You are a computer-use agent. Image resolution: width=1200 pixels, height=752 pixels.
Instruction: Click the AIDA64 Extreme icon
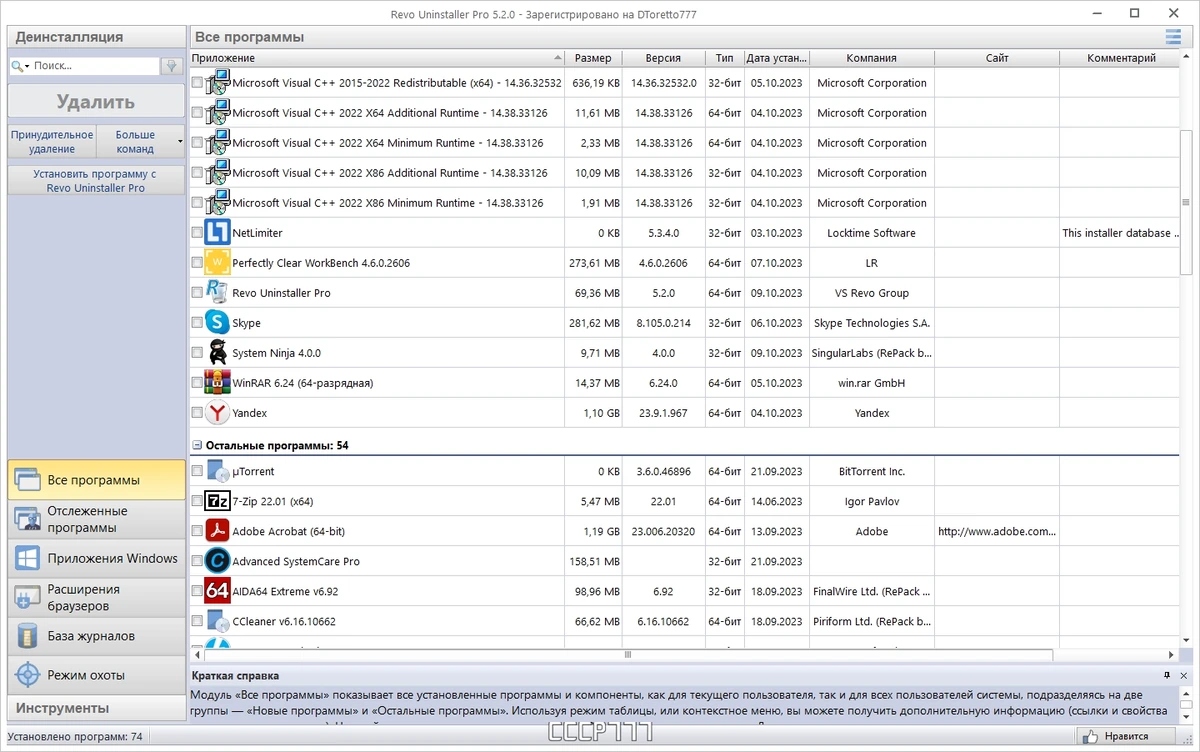(x=217, y=591)
